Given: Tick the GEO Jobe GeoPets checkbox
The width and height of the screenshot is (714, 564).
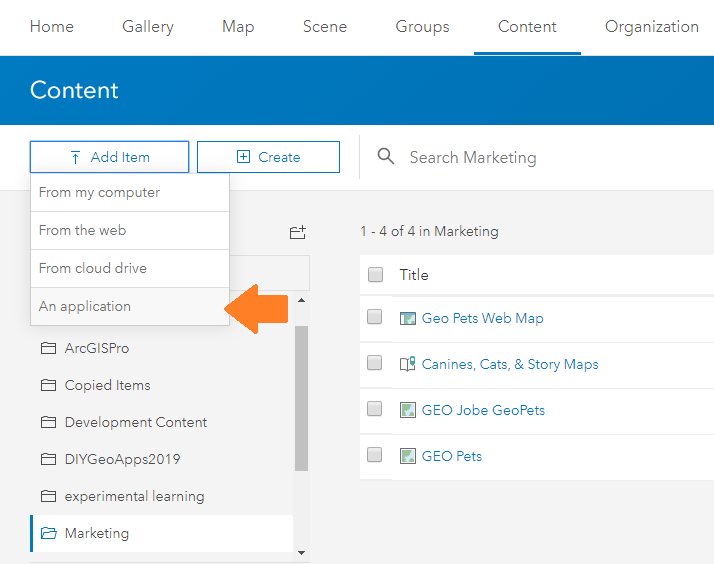Looking at the screenshot, I should [375, 409].
